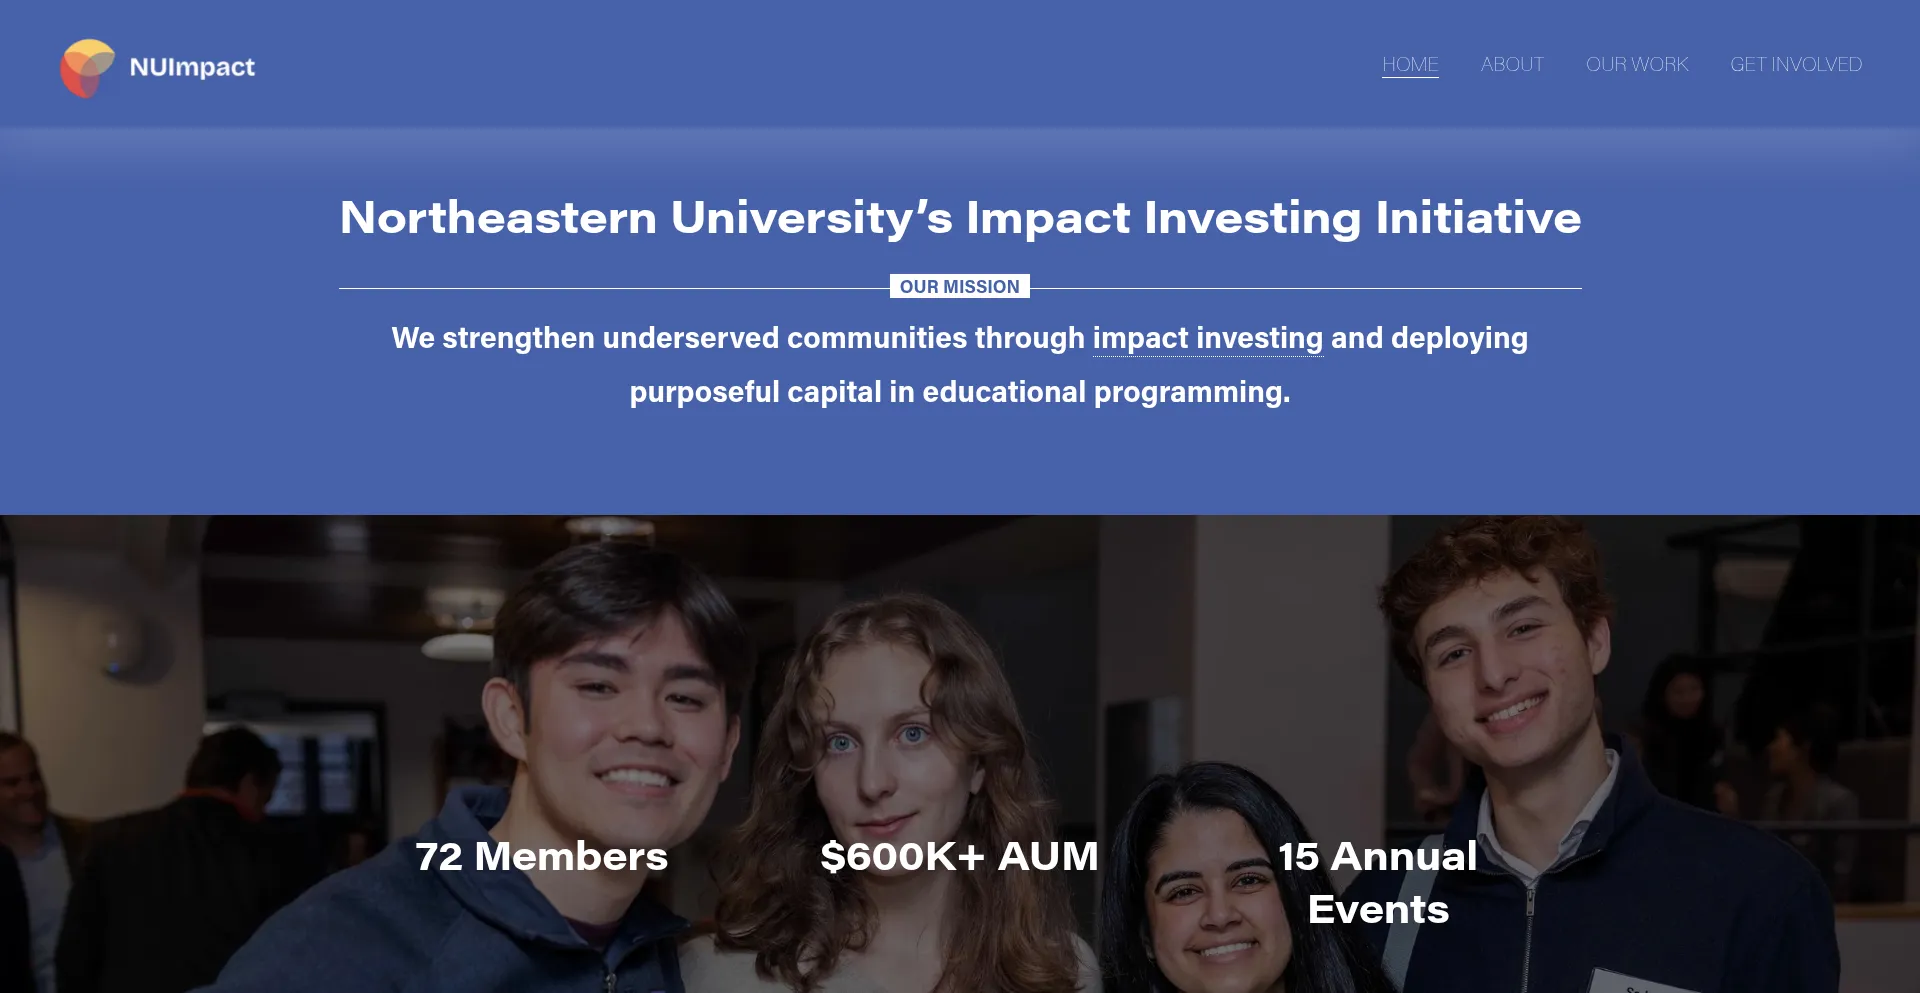Open the OUR WORK menu
This screenshot has width=1920, height=993.
[x=1637, y=65]
